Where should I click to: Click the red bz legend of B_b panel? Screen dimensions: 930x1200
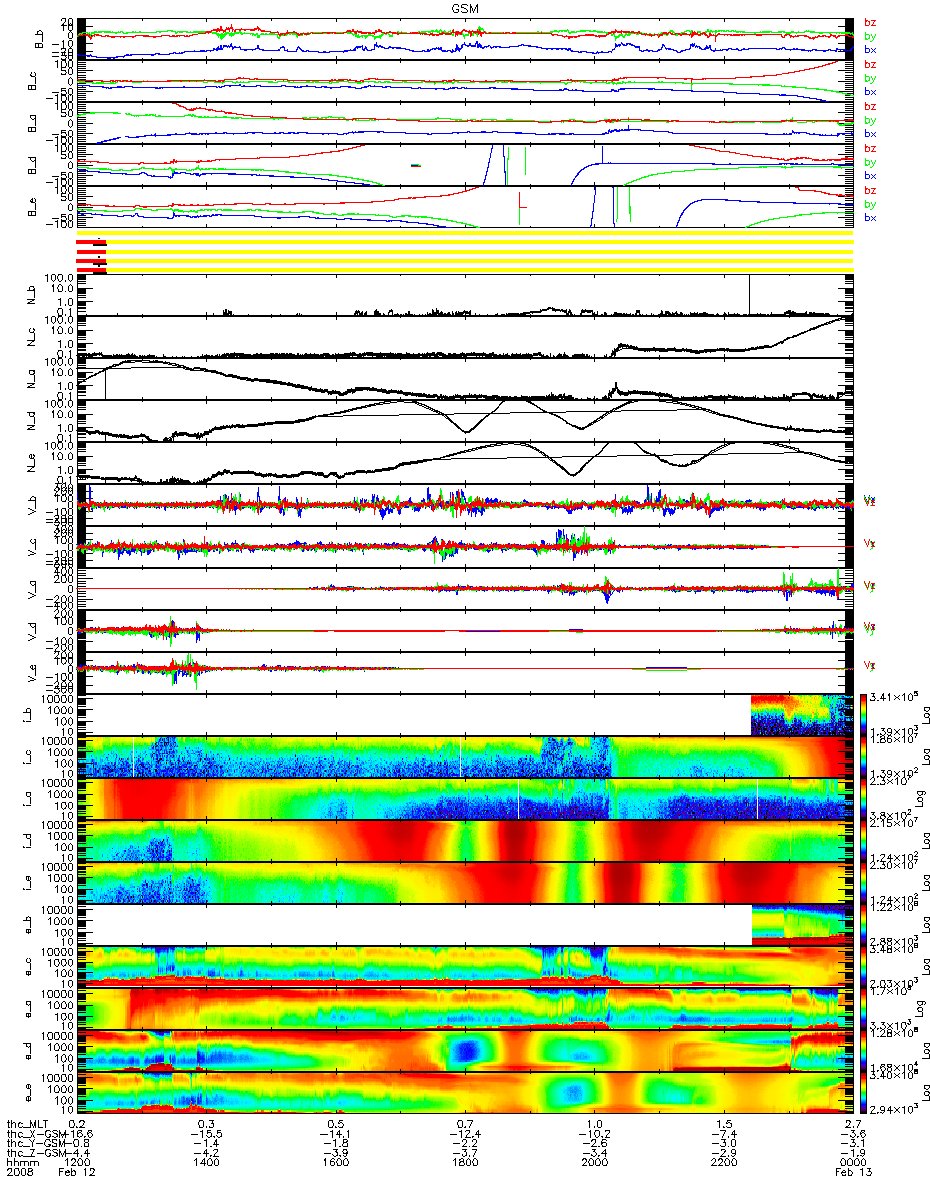870,22
